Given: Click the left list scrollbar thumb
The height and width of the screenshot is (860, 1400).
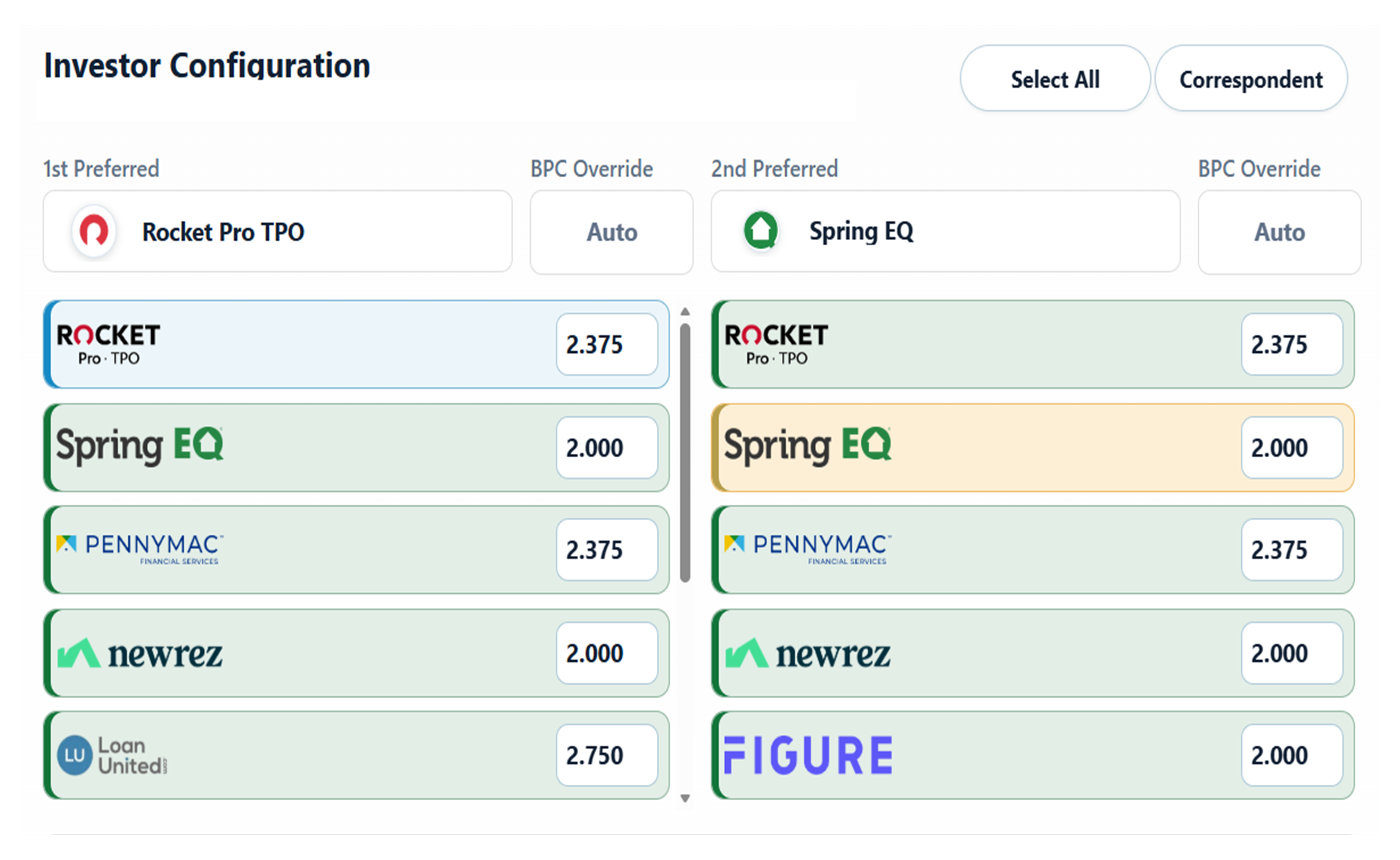Looking at the screenshot, I should point(685,452).
